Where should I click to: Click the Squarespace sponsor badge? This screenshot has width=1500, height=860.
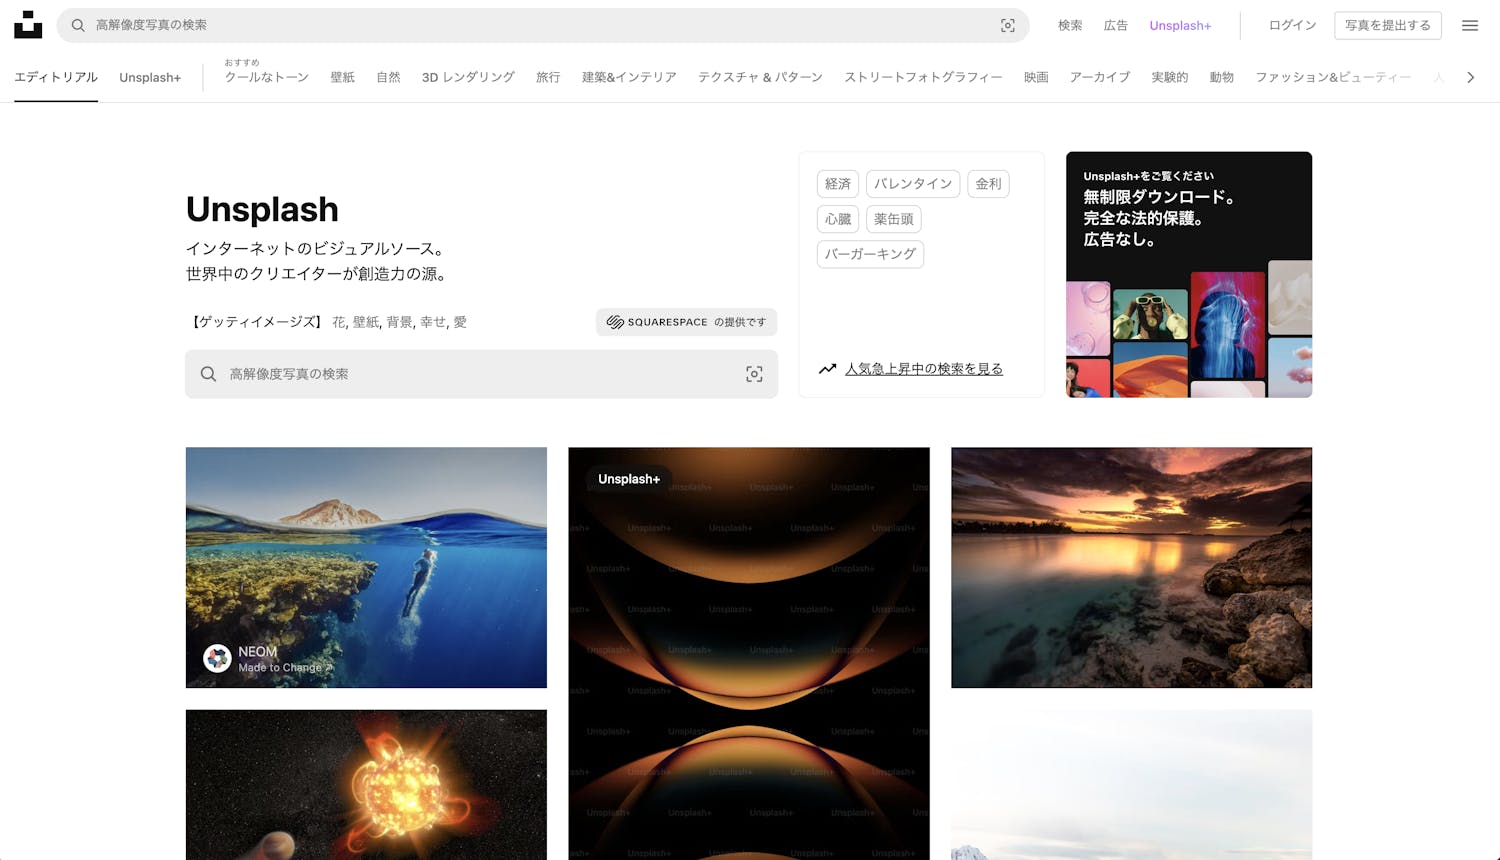(x=686, y=322)
